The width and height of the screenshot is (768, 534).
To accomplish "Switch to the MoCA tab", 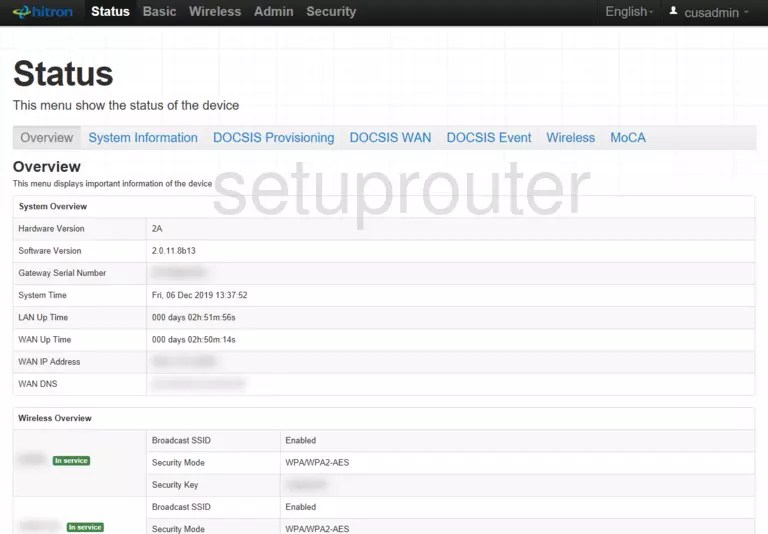I will 628,138.
